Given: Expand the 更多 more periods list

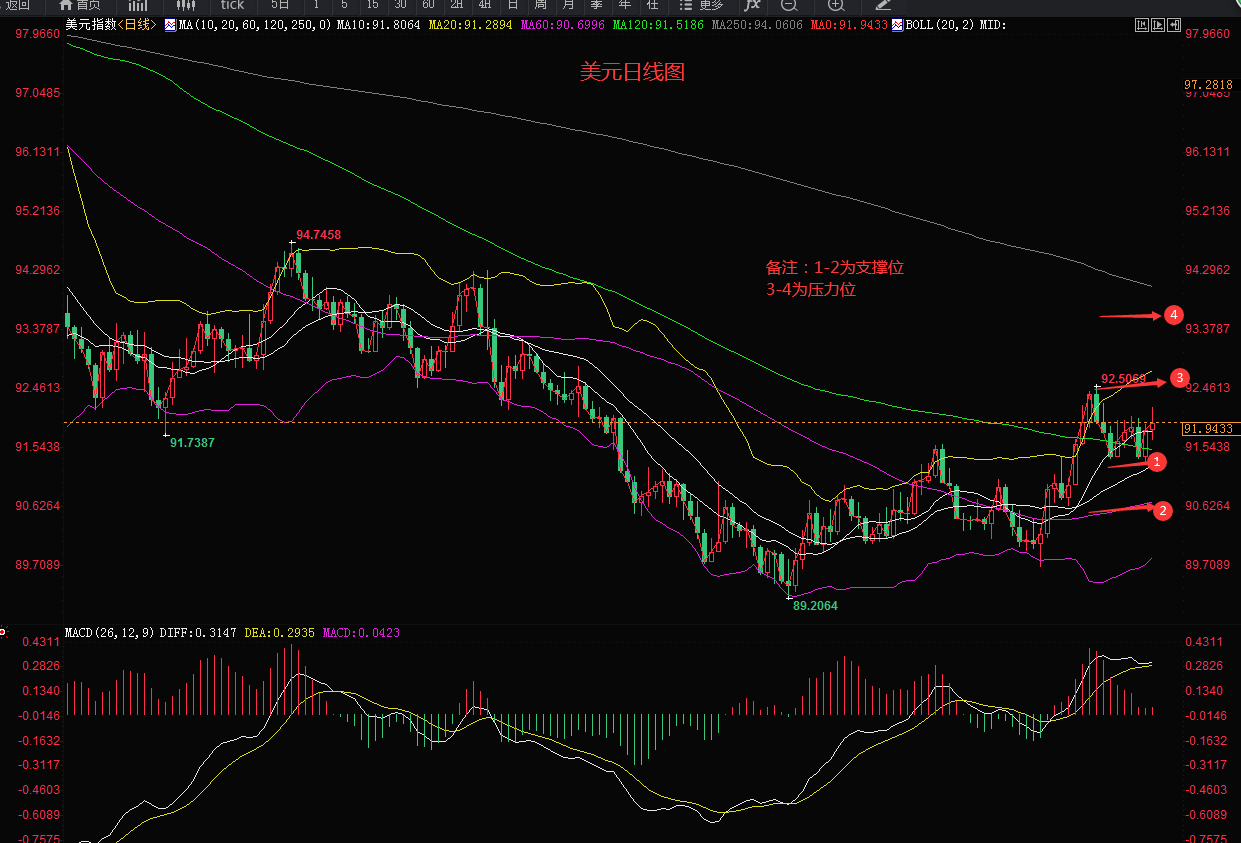Looking at the screenshot, I should coord(701,5).
